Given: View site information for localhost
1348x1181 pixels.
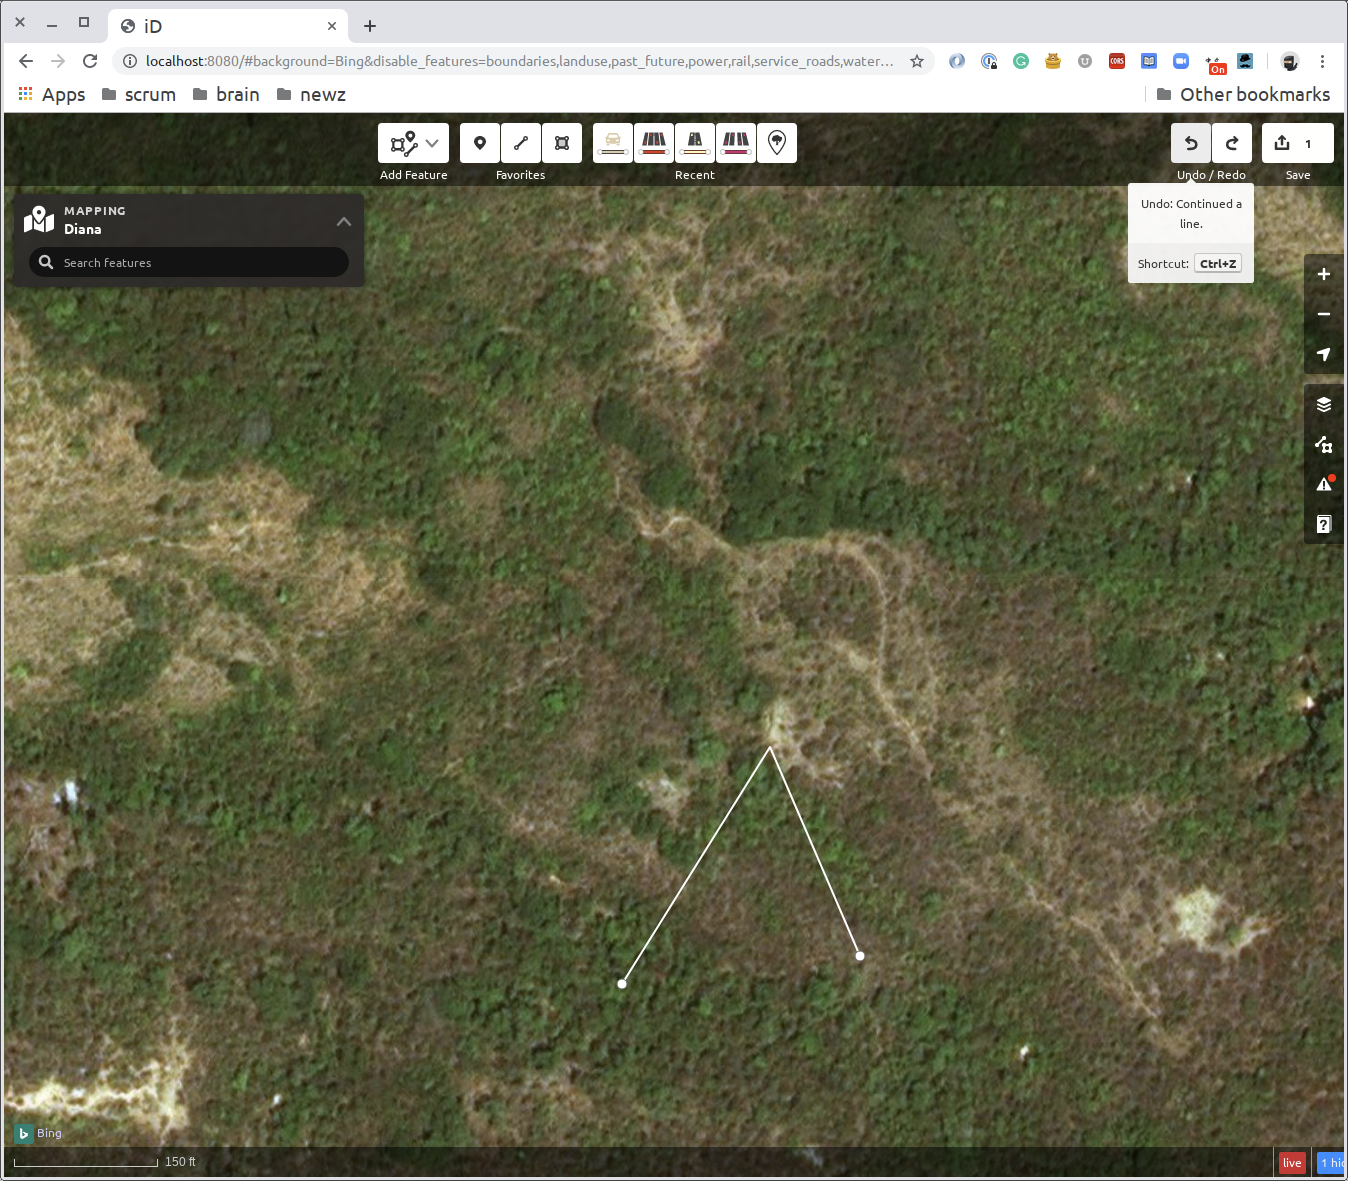Looking at the screenshot, I should point(130,61).
